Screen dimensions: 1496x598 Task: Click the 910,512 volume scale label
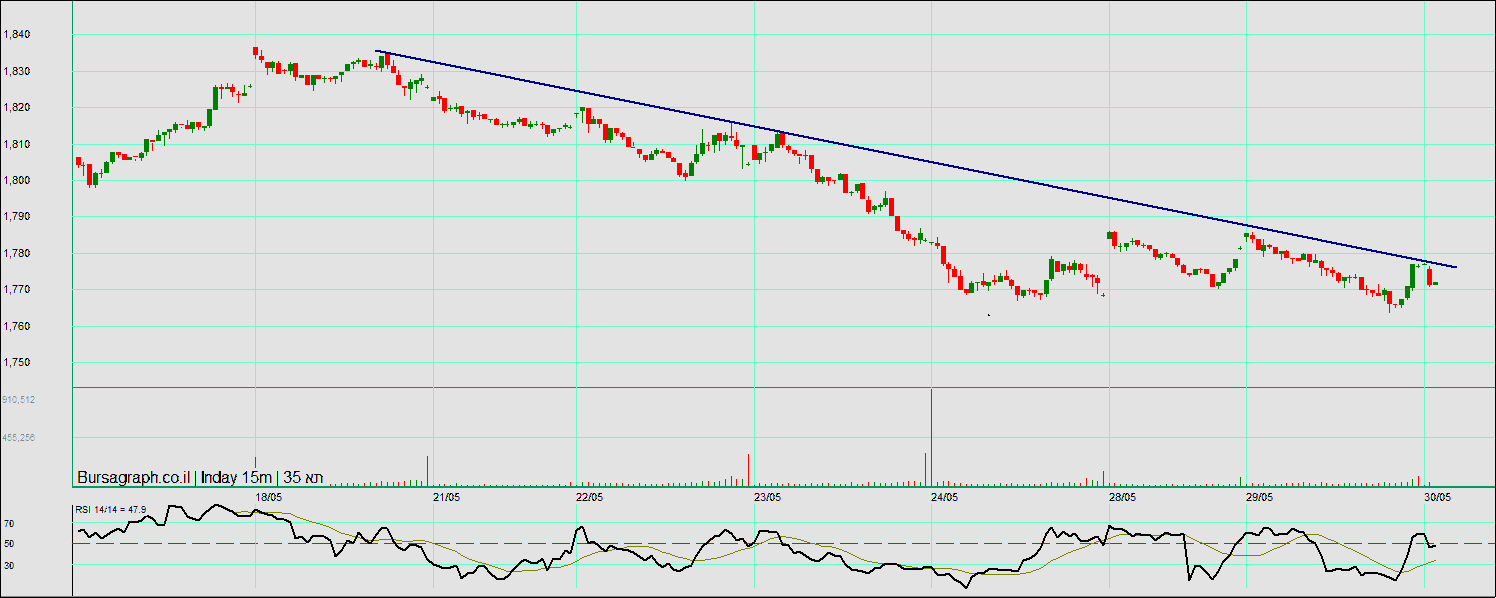[x=19, y=400]
